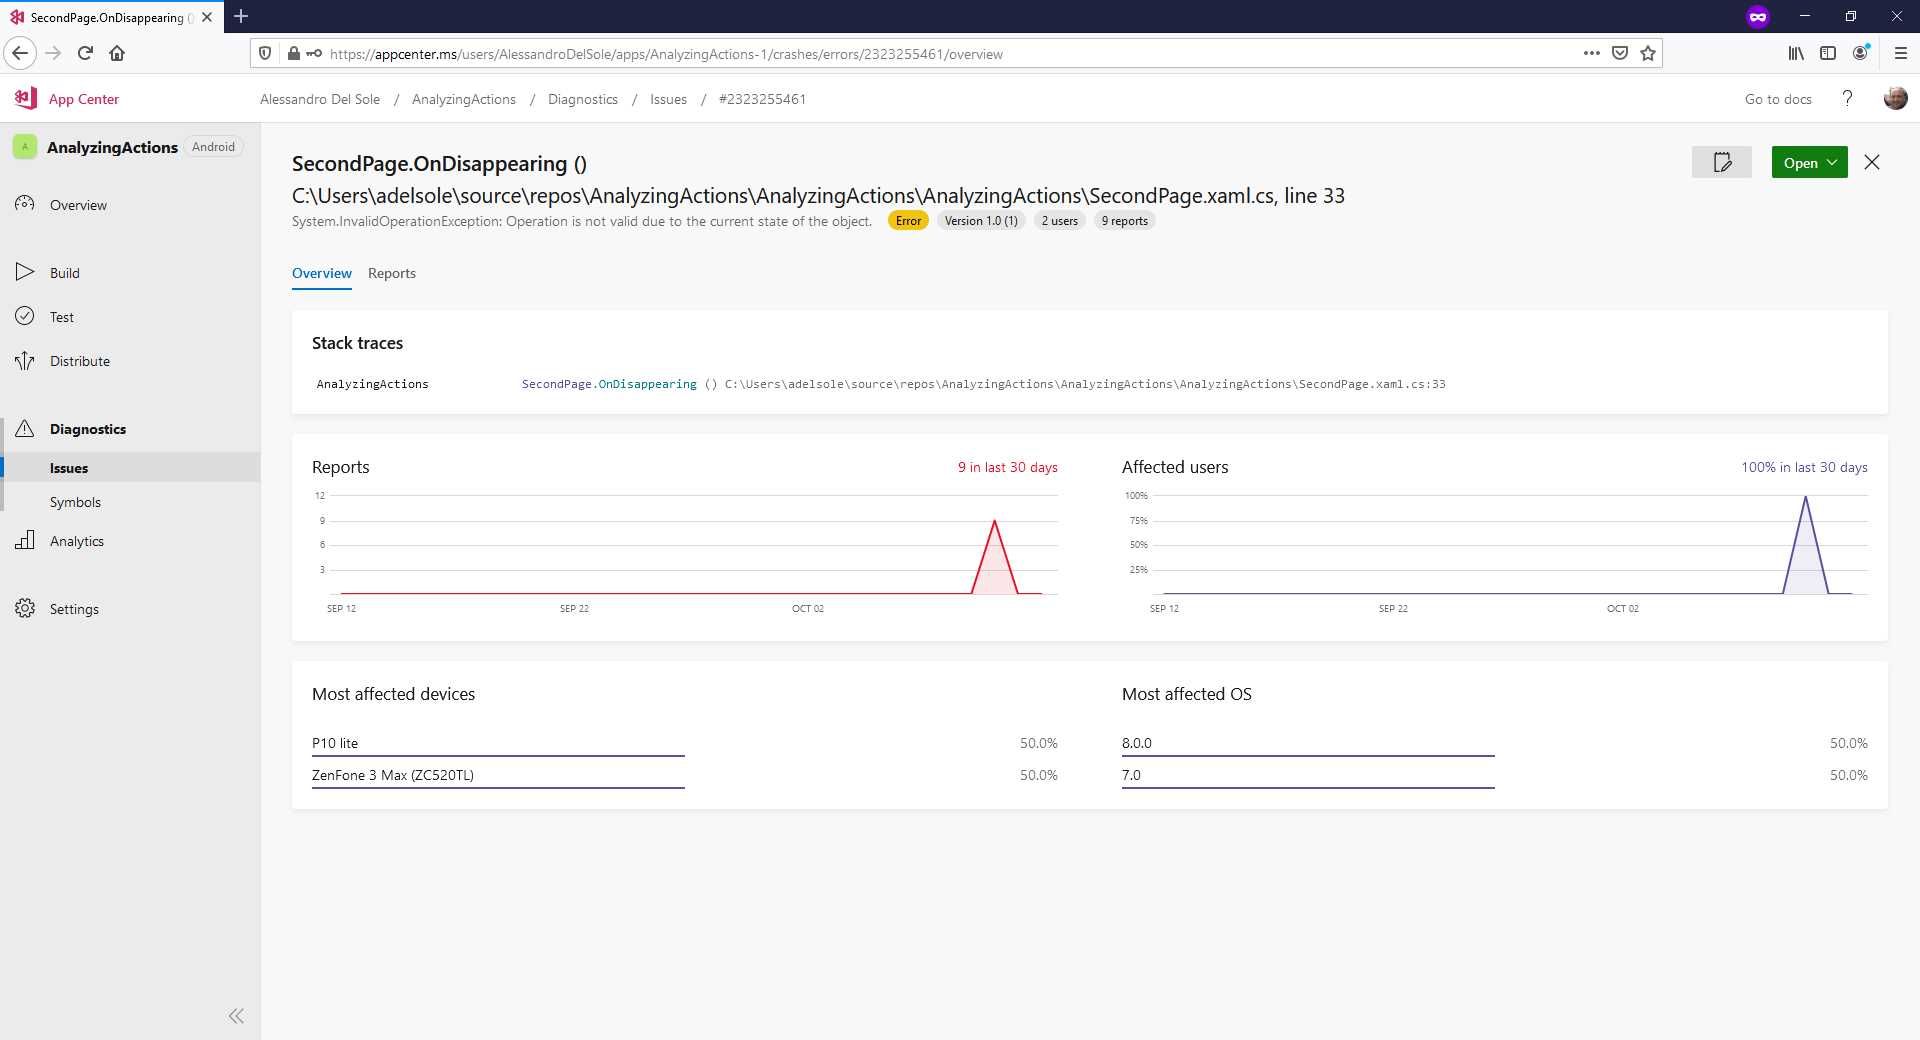Open the Go to docs link
This screenshot has height=1040, width=1920.
pos(1777,98)
